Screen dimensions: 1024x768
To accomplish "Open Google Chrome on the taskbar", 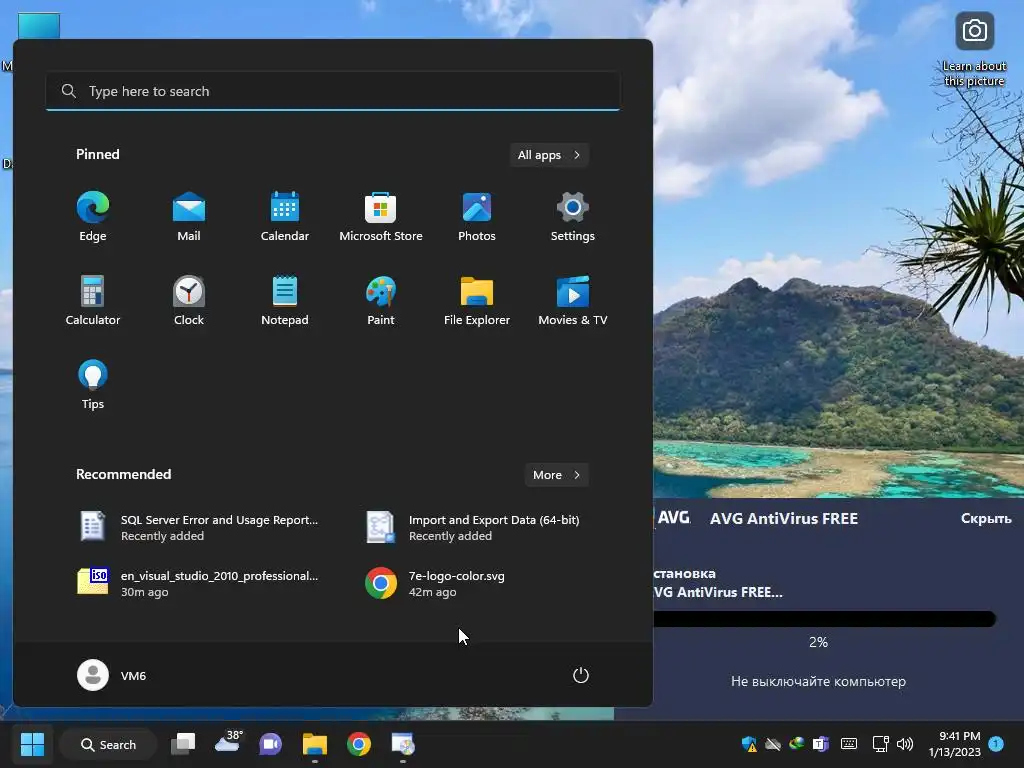I will [x=359, y=744].
